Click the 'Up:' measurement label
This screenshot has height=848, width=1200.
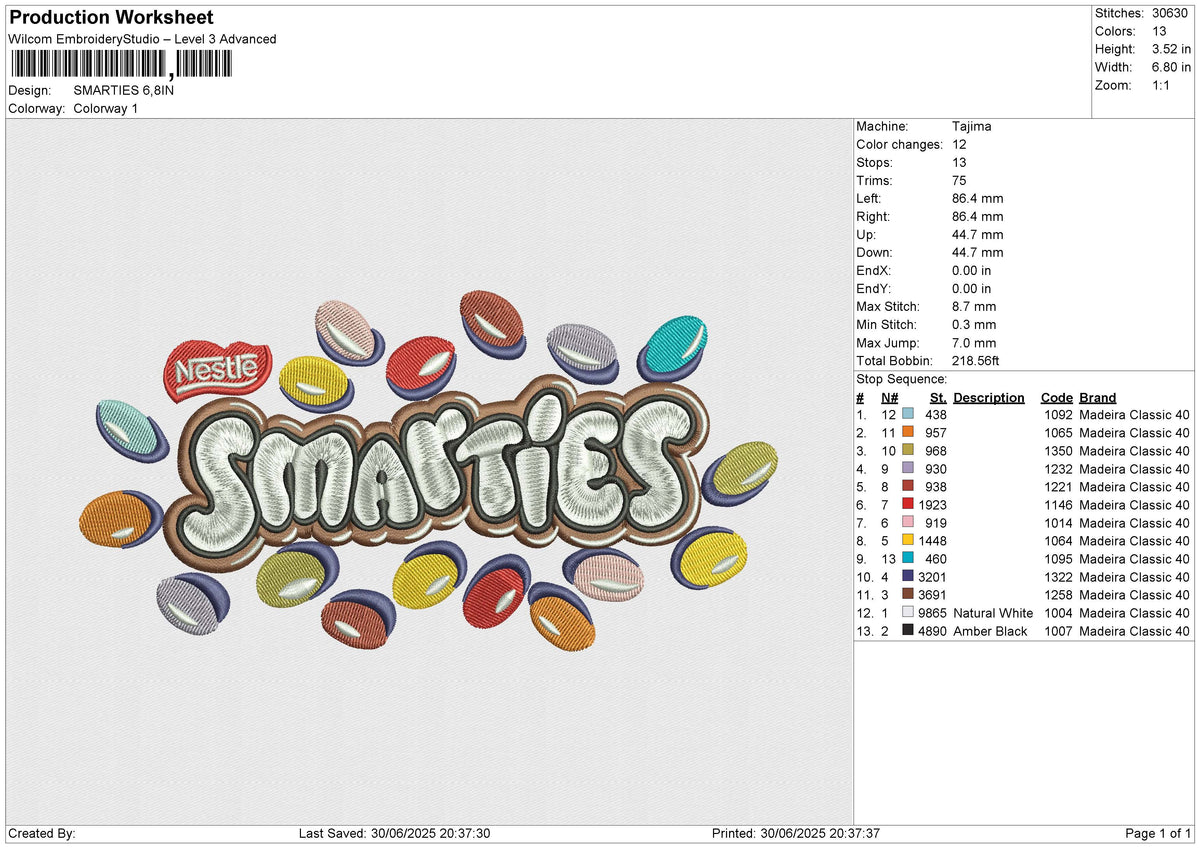click(x=866, y=235)
